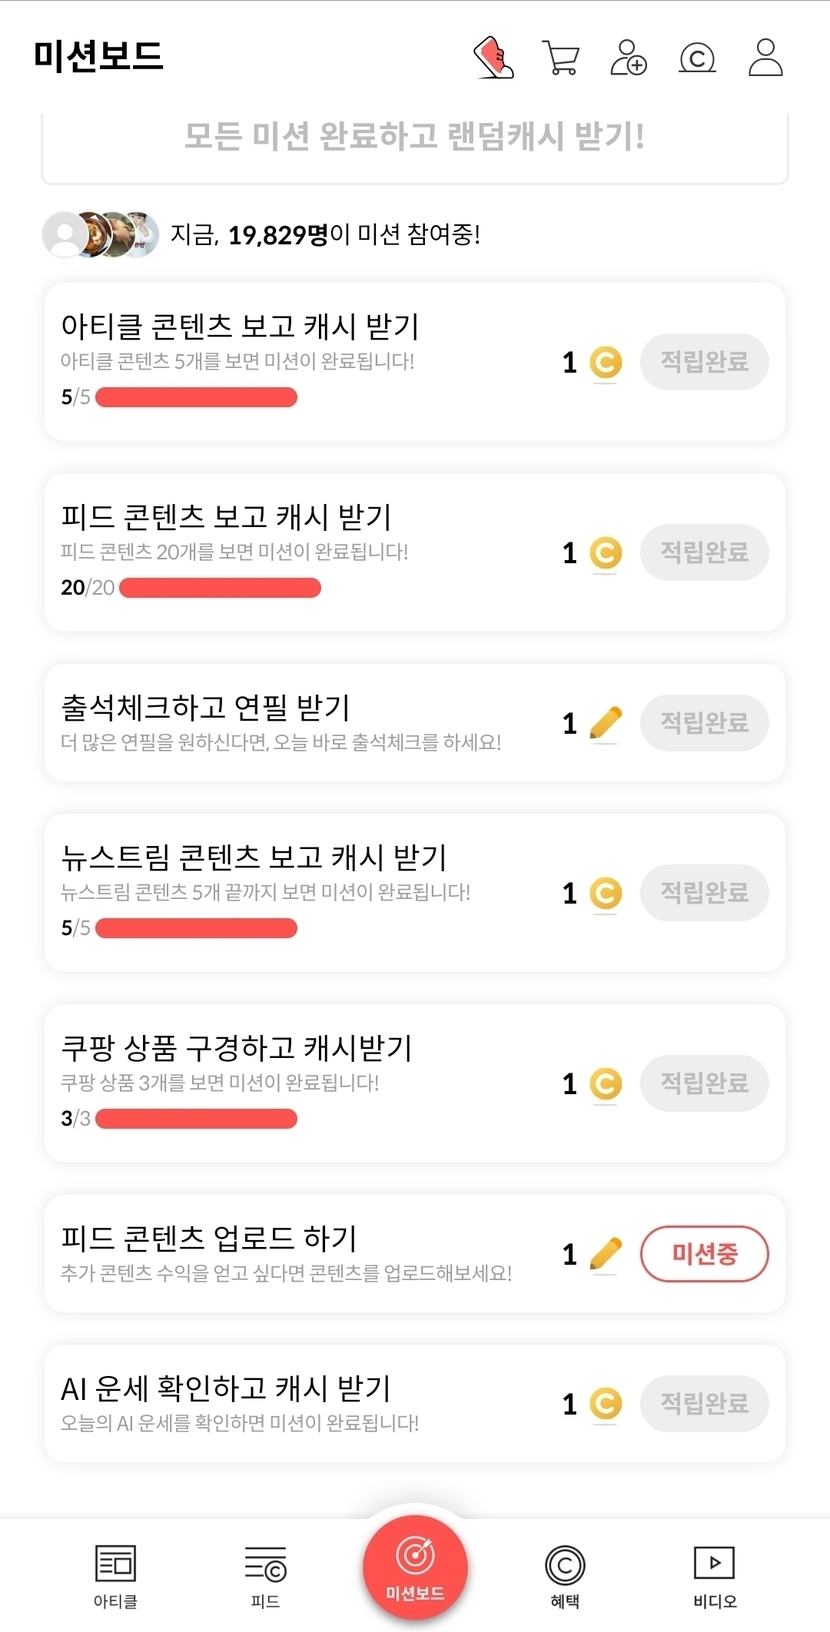Open the 혜택 tab
This screenshot has height=1632, width=830.
tap(565, 1575)
